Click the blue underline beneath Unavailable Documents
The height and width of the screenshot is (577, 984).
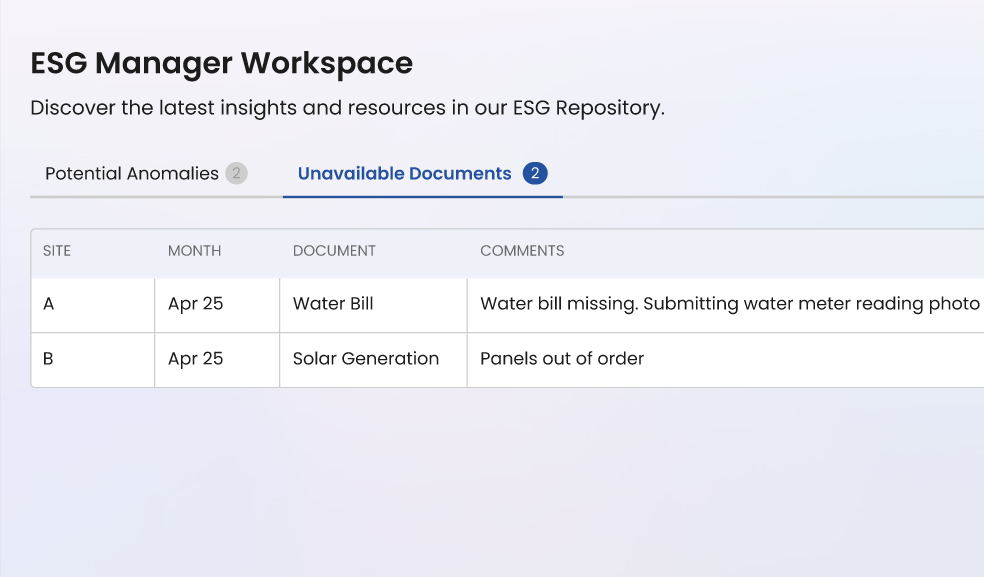(x=422, y=197)
